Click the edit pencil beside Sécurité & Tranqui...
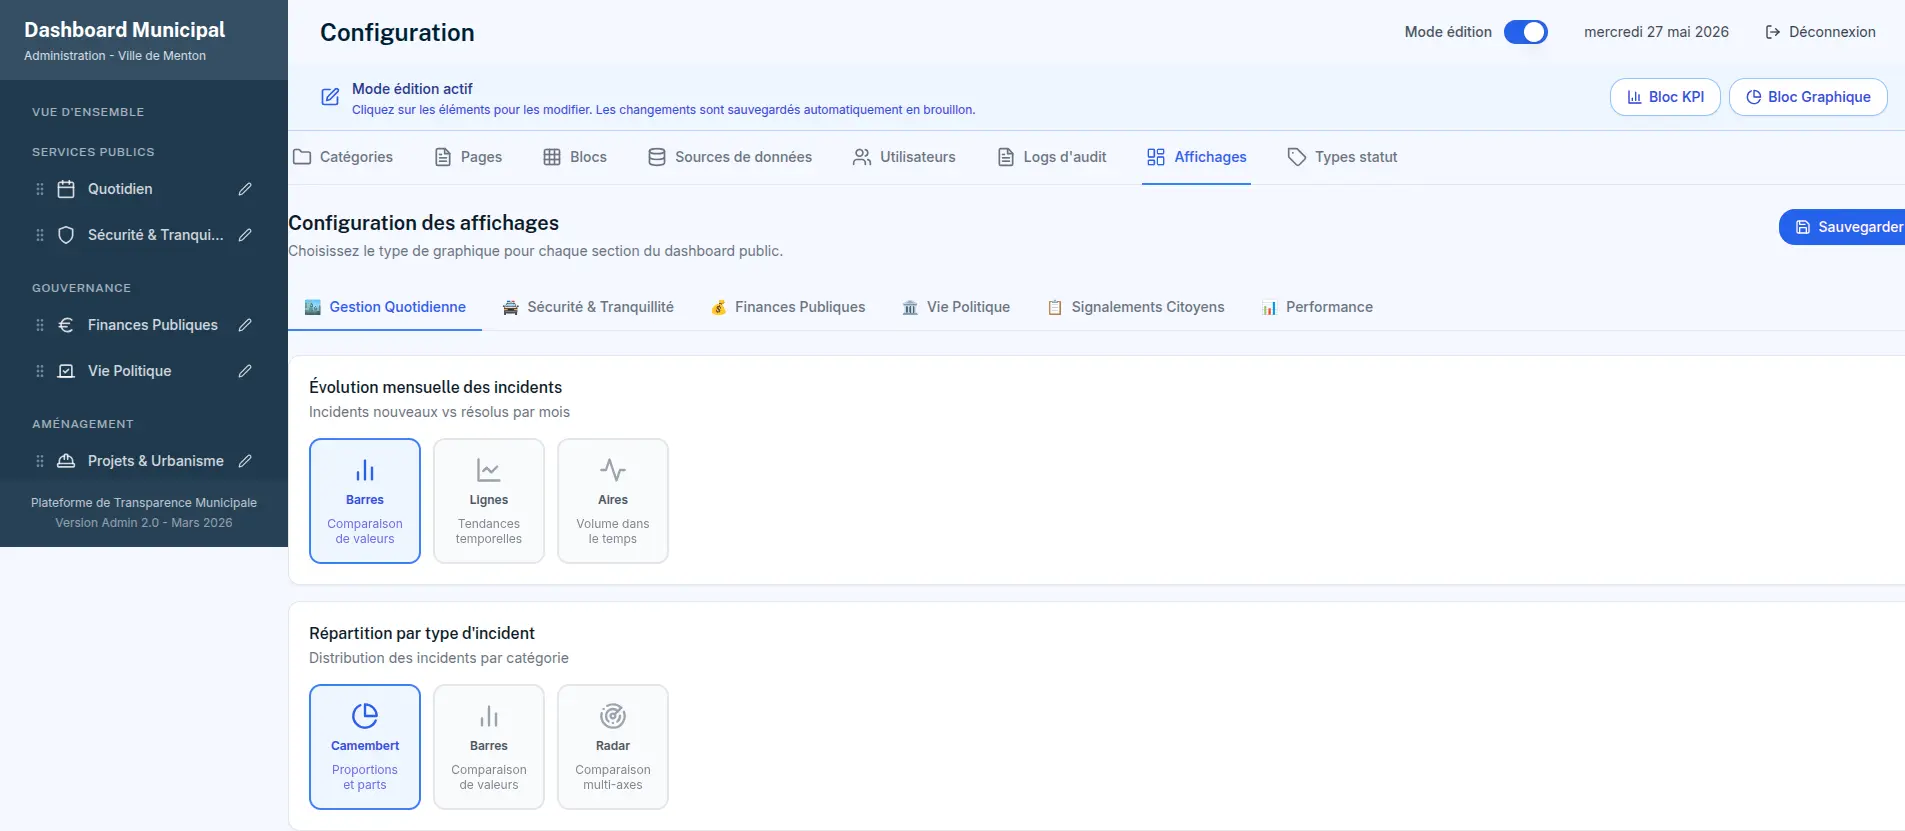Screen dimensions: 1905x831 [x=245, y=235]
